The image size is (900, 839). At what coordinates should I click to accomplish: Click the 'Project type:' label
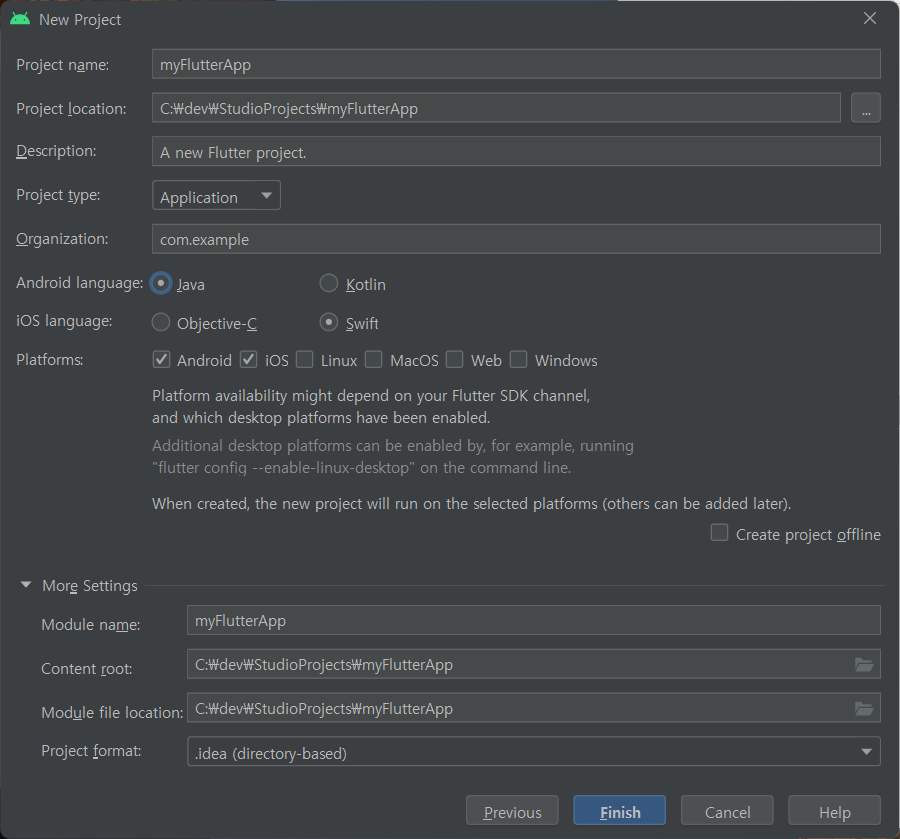tap(58, 195)
